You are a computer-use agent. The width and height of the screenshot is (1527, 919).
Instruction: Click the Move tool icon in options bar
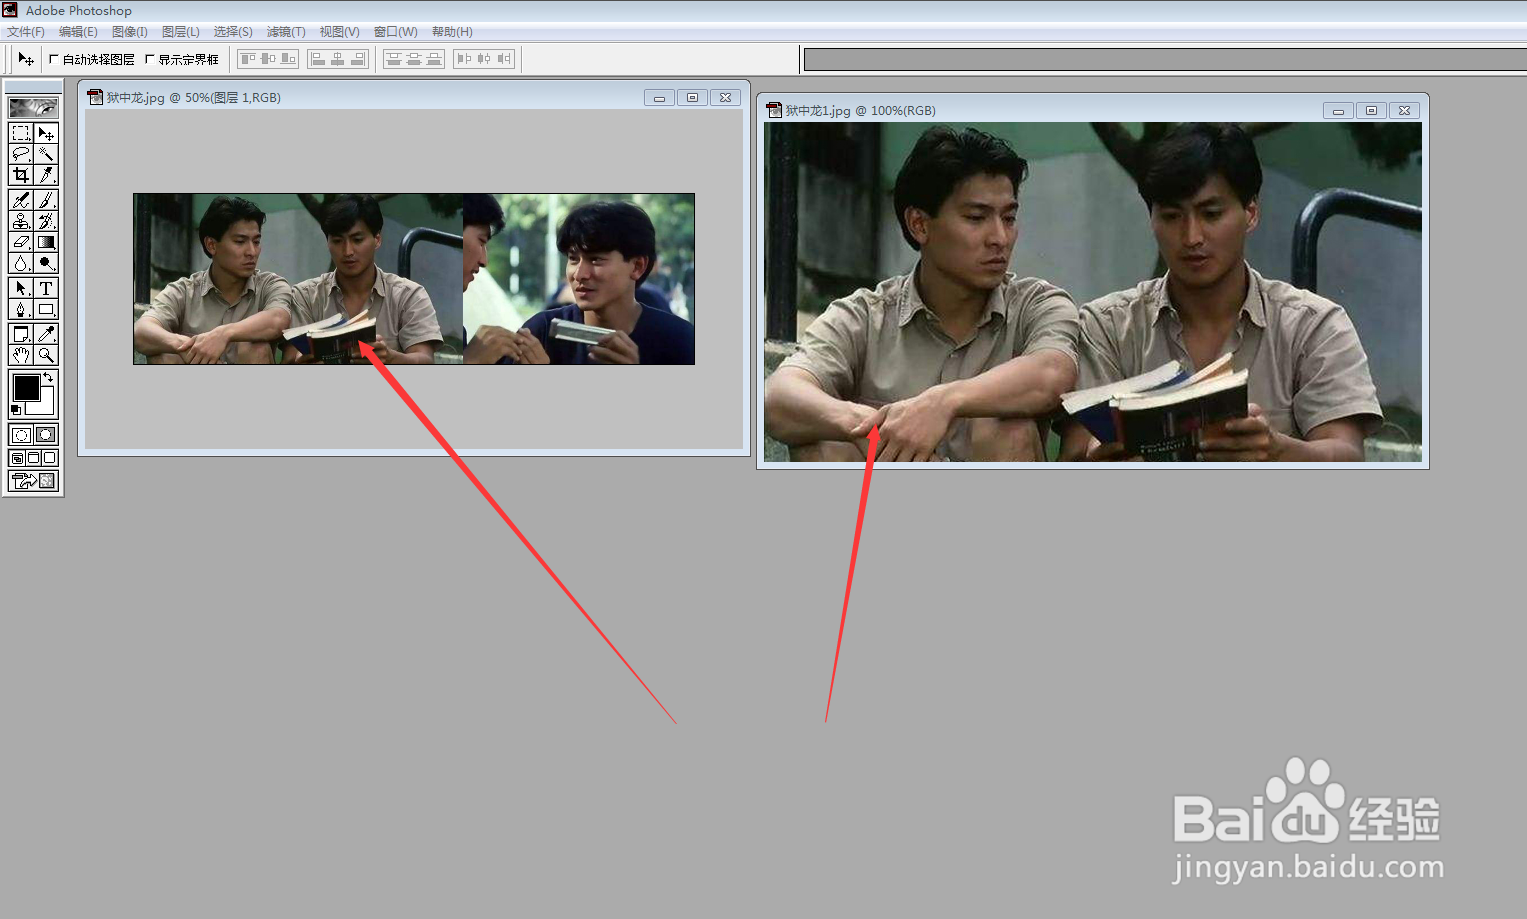point(26,59)
